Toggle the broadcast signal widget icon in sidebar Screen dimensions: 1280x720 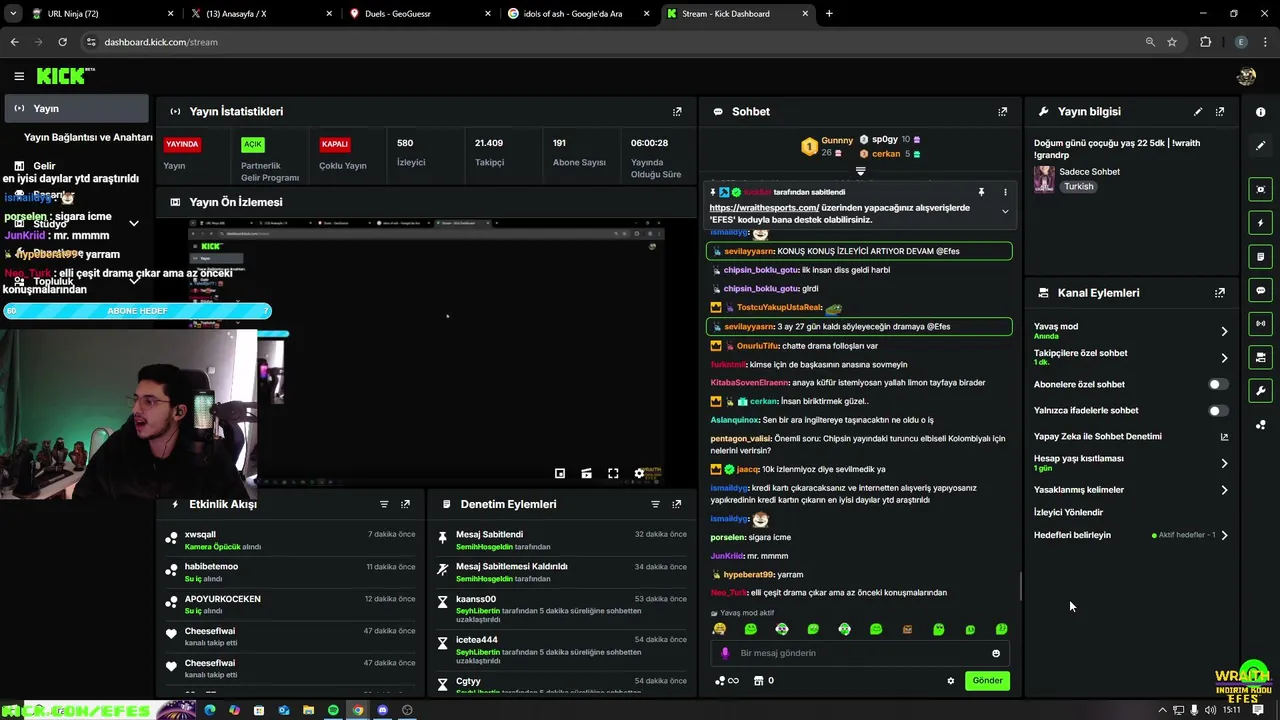click(x=1261, y=323)
